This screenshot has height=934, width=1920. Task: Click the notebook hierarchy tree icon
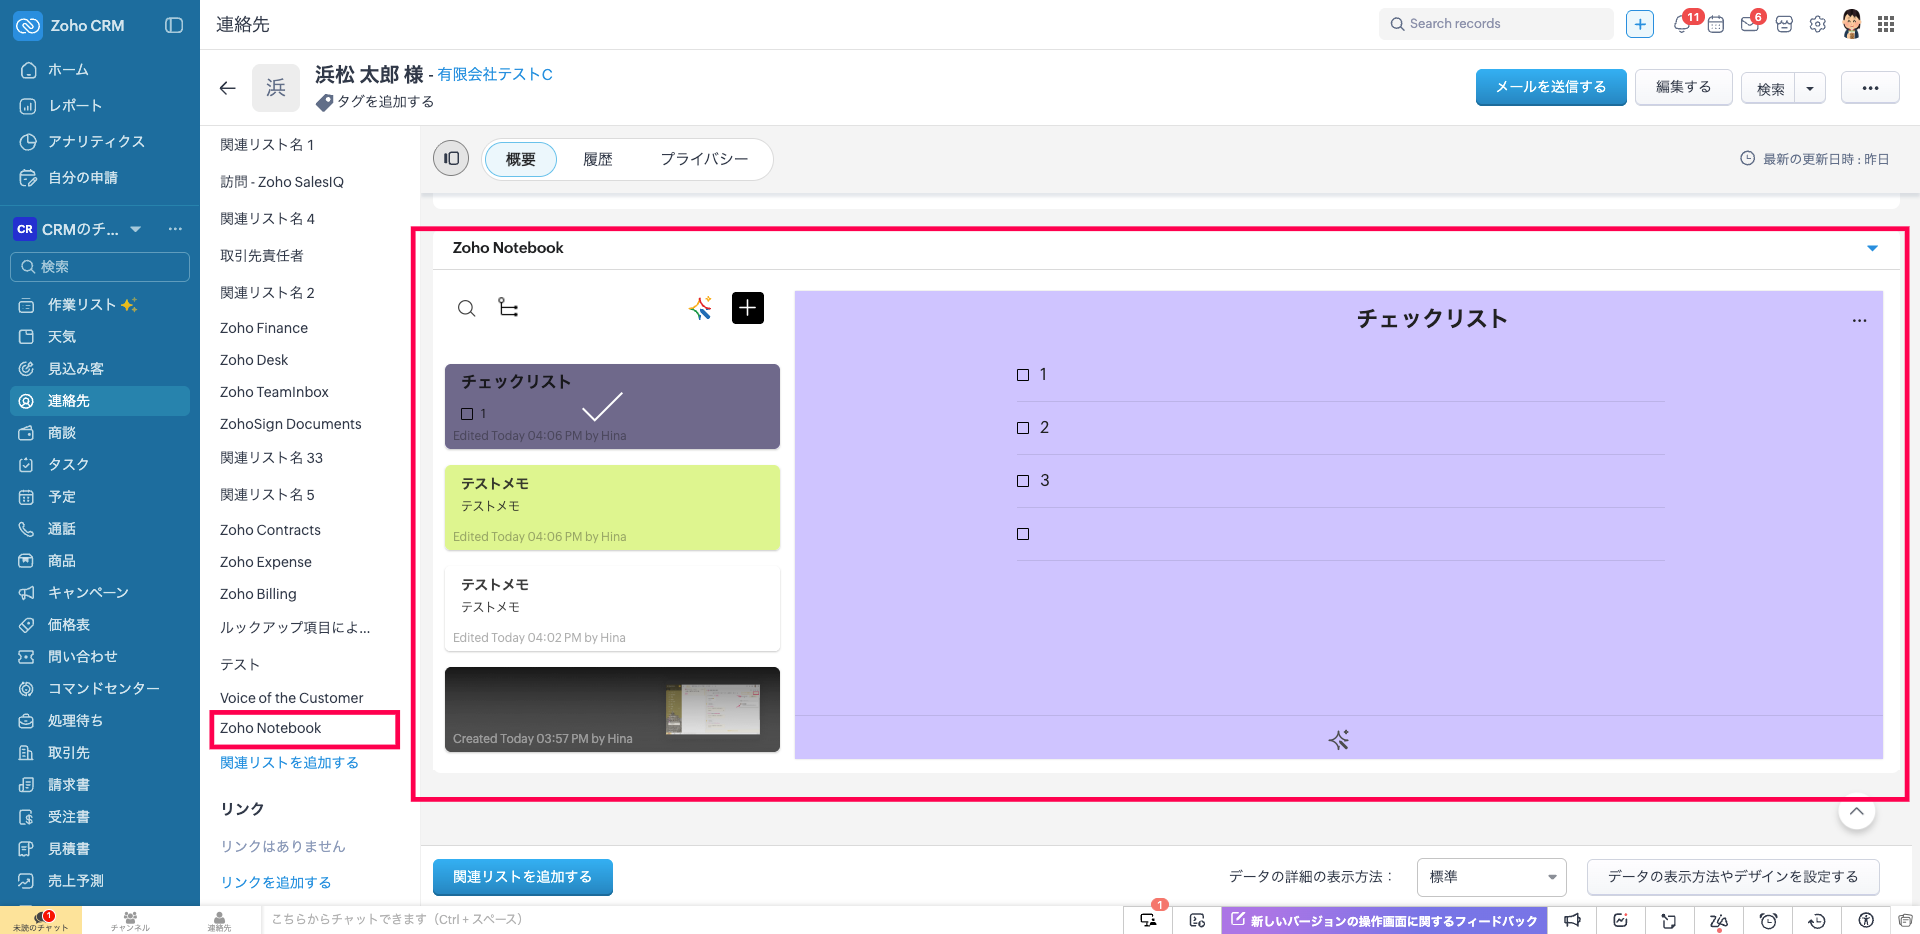pyautogui.click(x=508, y=308)
